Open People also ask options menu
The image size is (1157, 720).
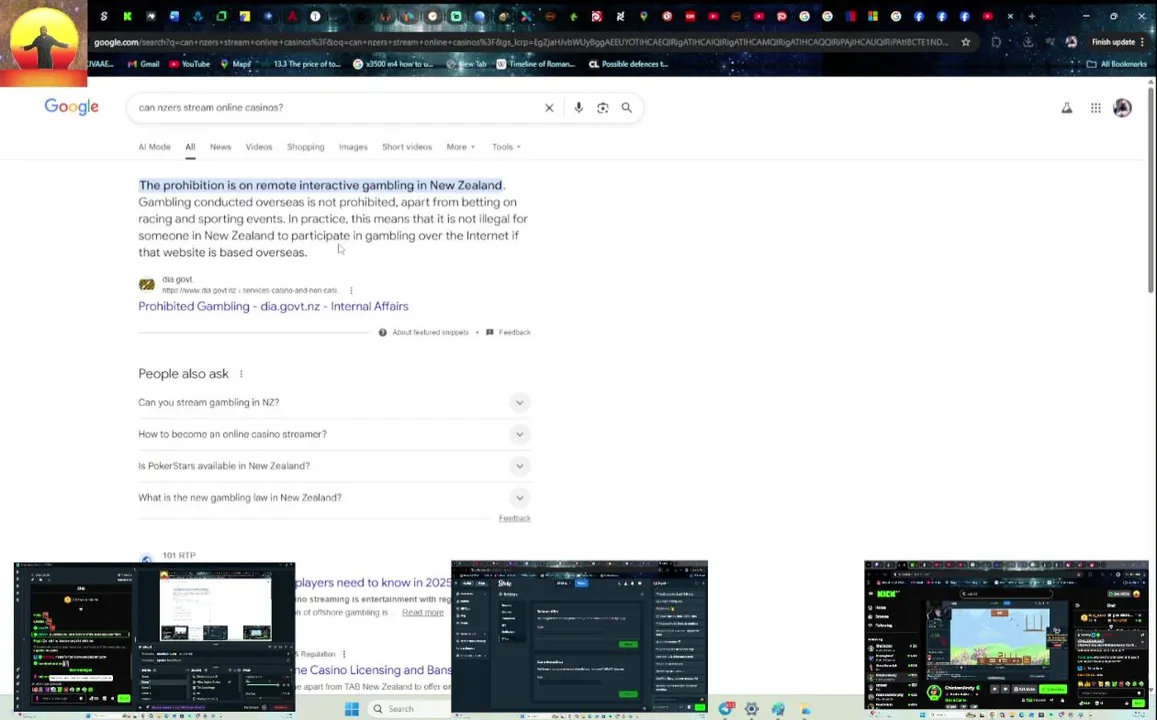(241, 374)
